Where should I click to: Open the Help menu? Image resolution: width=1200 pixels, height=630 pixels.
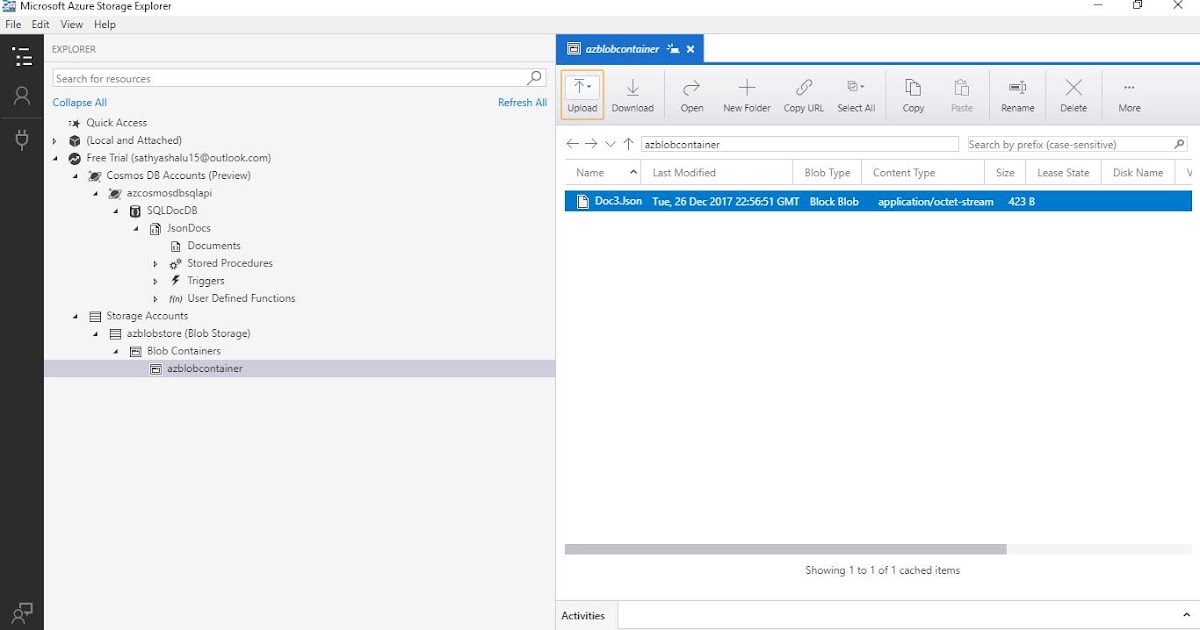click(104, 24)
